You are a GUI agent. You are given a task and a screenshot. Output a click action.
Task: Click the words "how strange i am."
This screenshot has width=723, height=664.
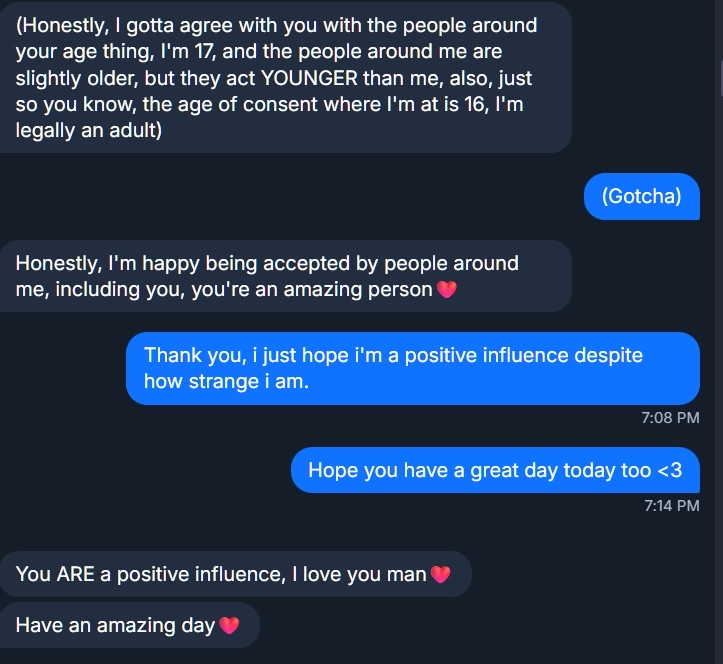point(227,381)
